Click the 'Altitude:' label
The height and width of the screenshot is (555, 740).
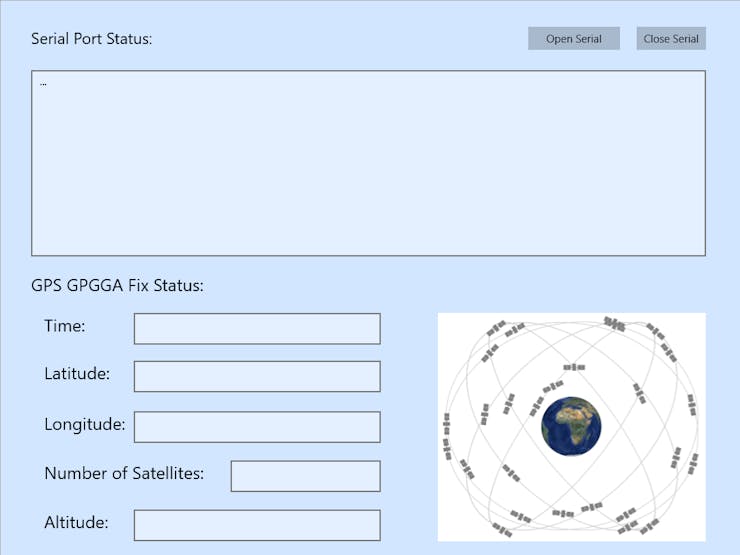pyautogui.click(x=76, y=522)
